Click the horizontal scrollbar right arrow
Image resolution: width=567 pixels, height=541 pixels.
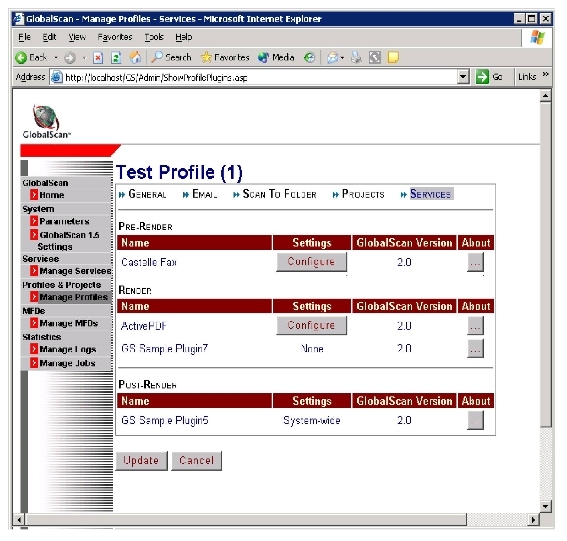[533, 520]
